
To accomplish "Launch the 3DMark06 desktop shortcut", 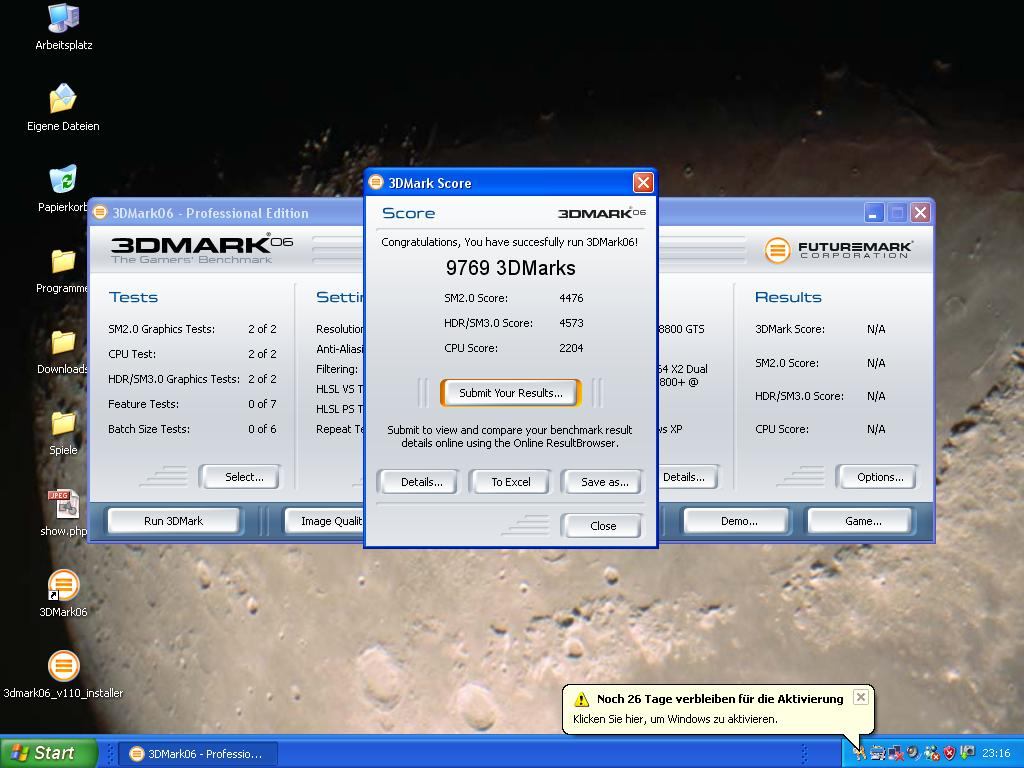I will 63,594.
